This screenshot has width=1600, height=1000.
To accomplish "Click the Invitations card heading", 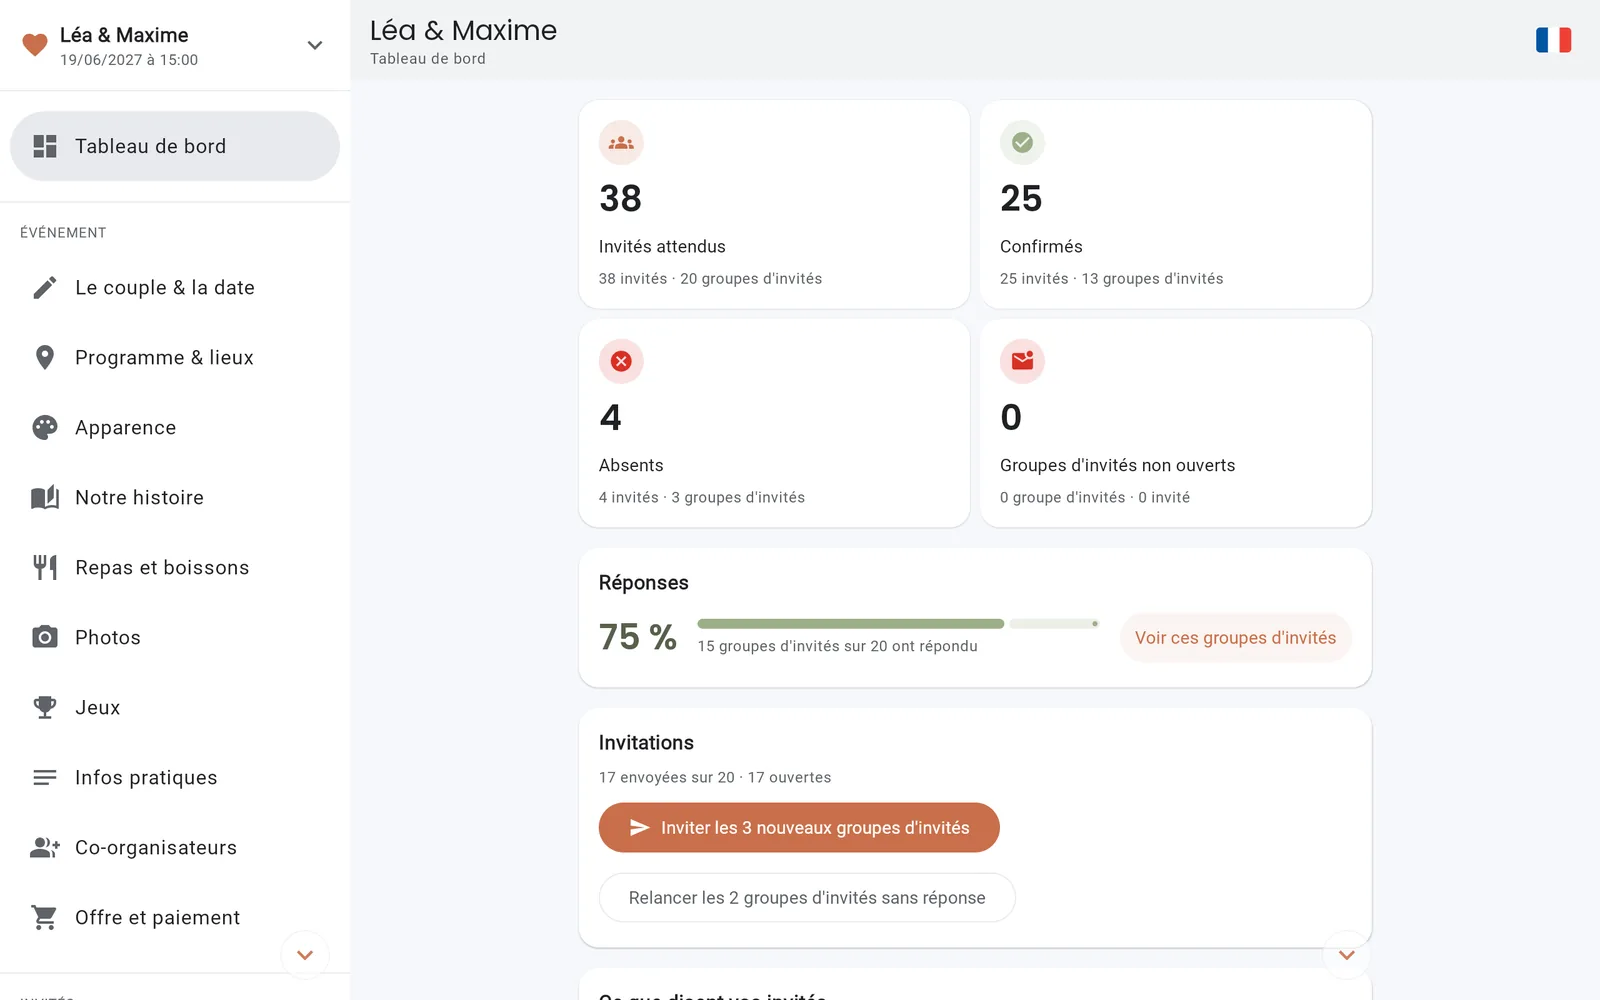I will [646, 743].
